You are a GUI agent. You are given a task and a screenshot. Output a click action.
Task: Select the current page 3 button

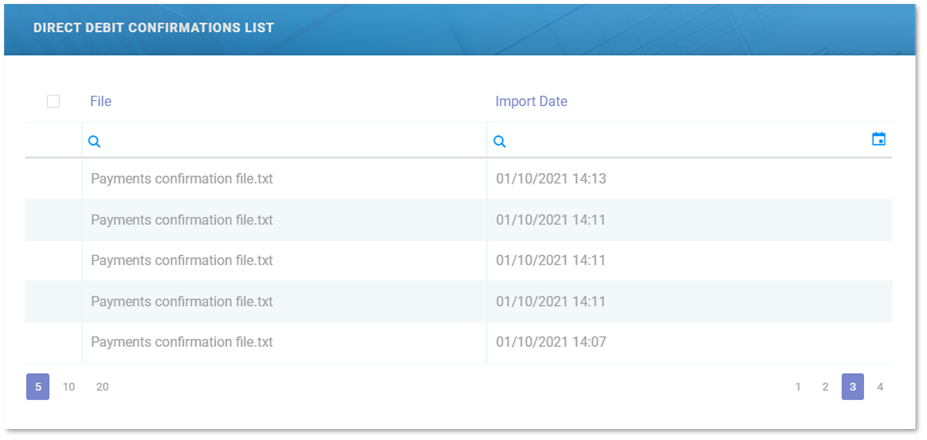tap(852, 387)
